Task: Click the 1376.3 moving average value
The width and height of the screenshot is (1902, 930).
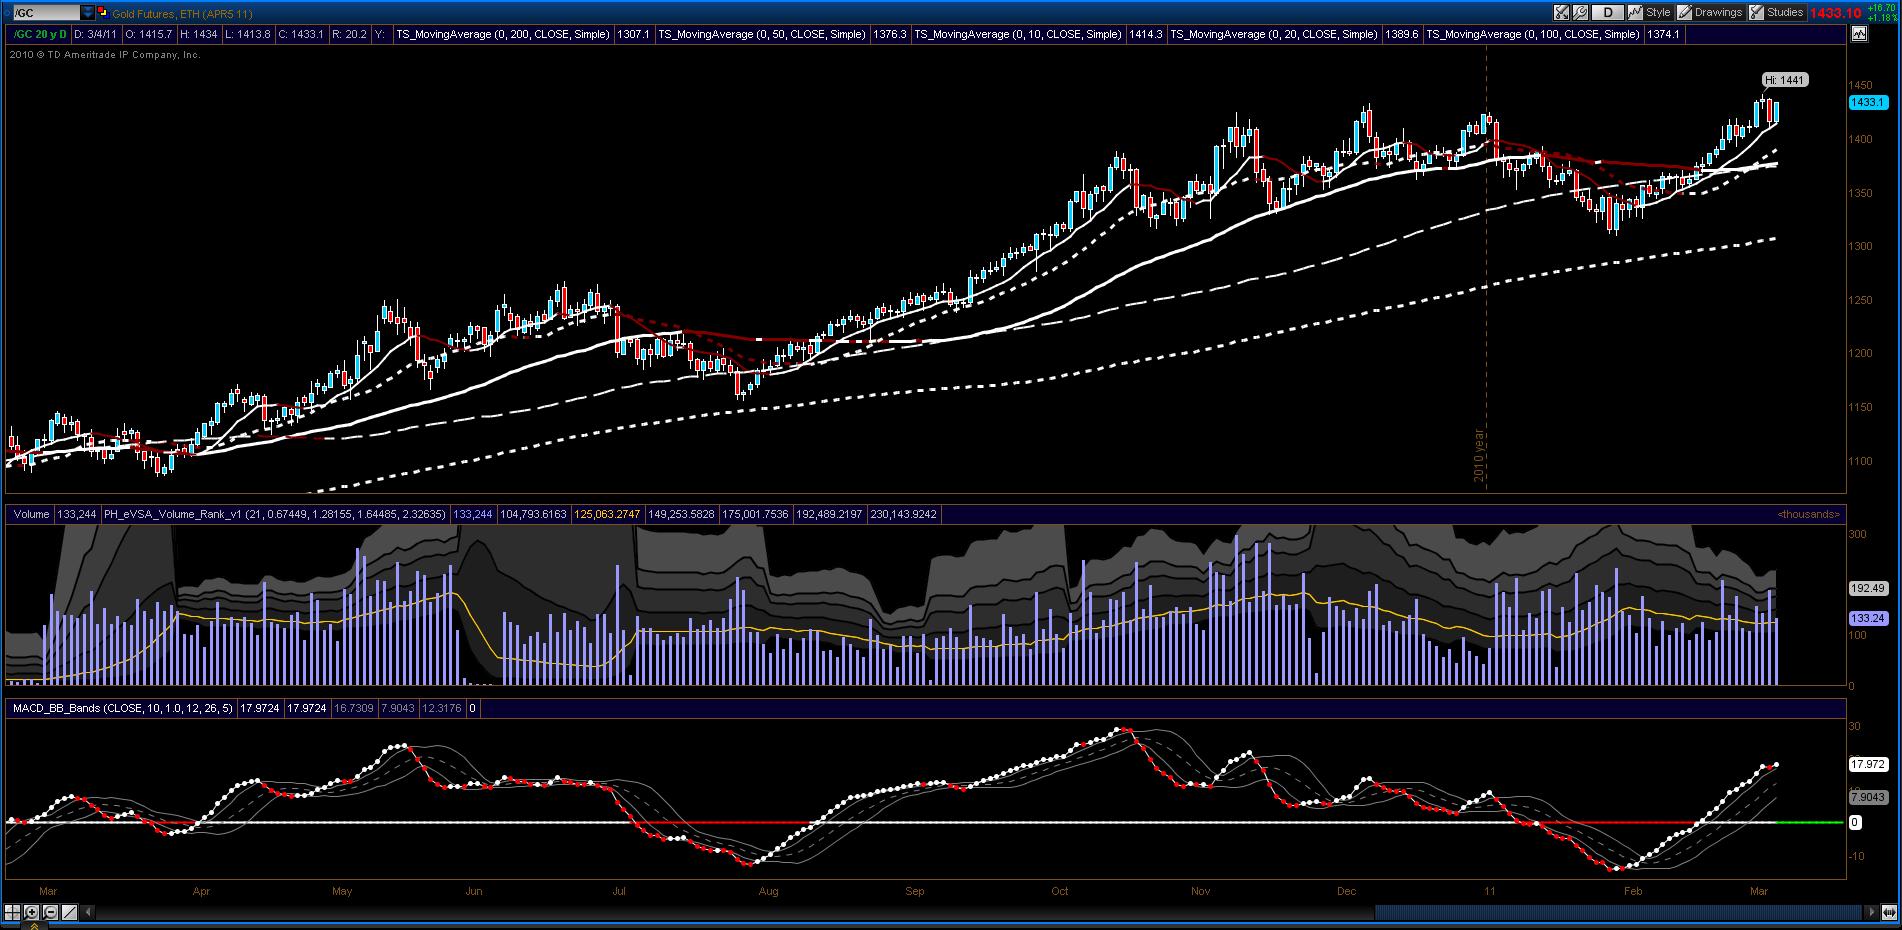Action: pyautogui.click(x=890, y=34)
